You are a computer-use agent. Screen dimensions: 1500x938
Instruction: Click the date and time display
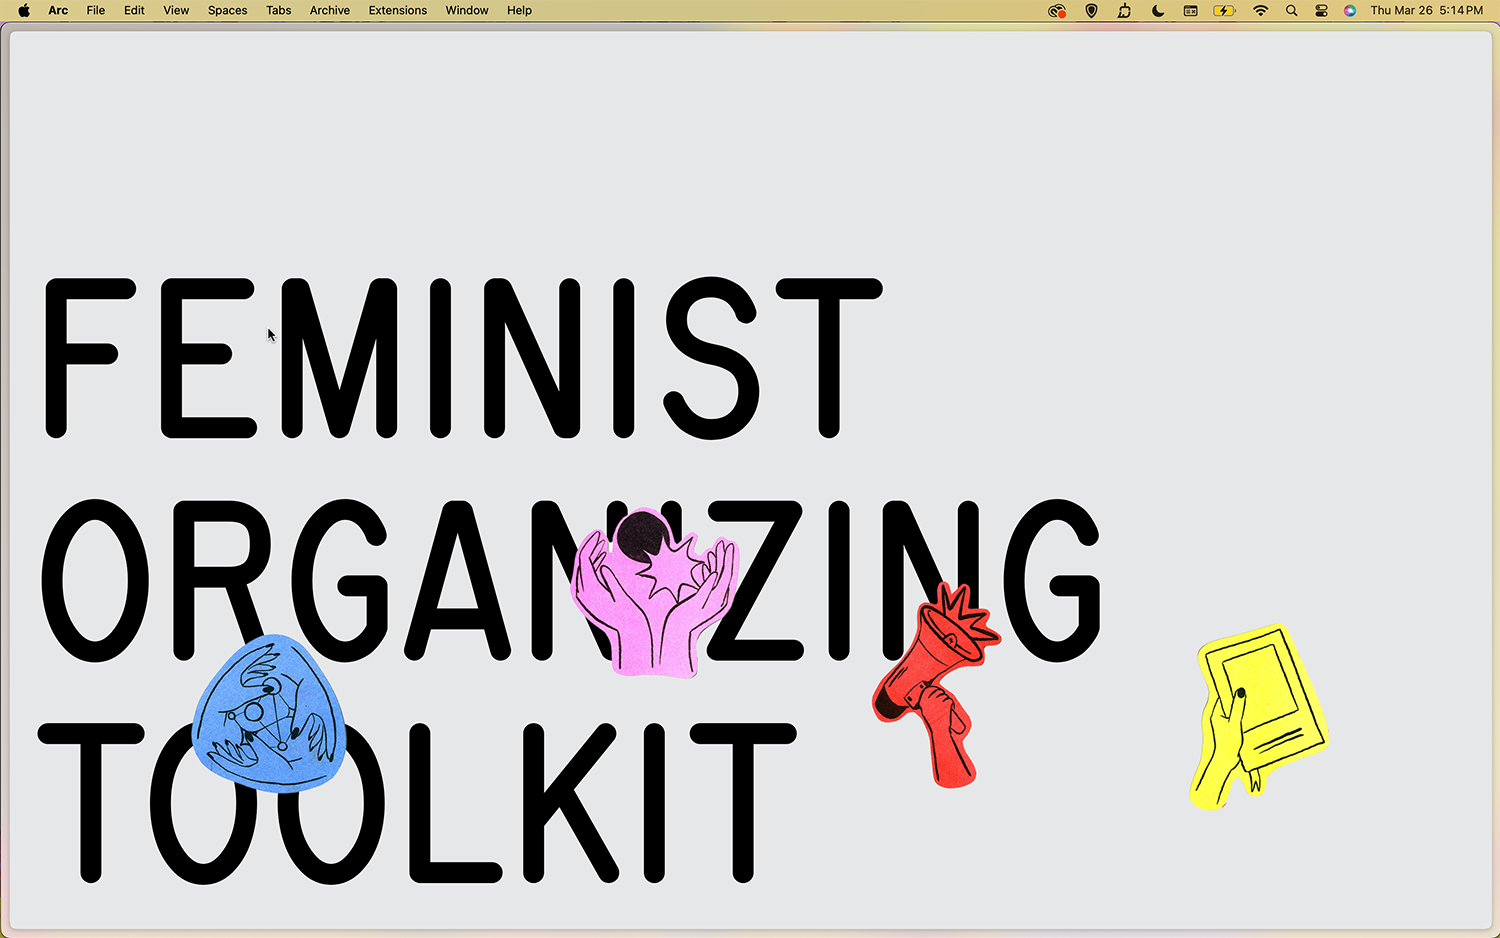pyautogui.click(x=1426, y=11)
